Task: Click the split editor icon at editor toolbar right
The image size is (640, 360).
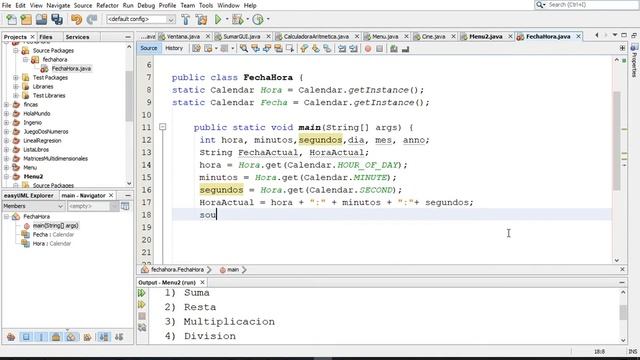Action: (x=622, y=48)
